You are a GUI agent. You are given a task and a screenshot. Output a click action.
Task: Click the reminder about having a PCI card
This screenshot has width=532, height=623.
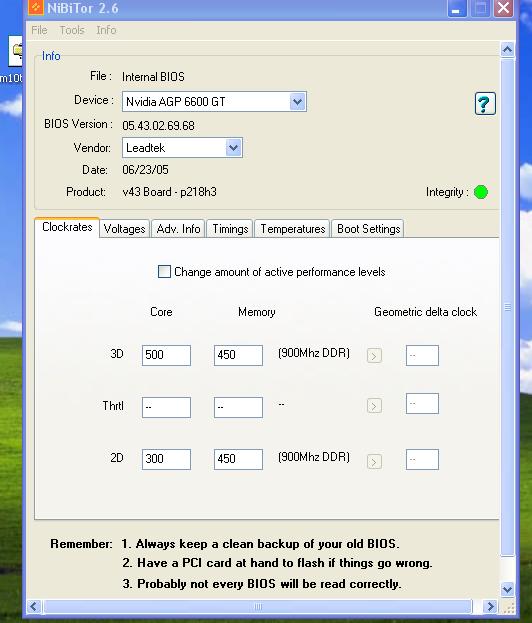[277, 563]
